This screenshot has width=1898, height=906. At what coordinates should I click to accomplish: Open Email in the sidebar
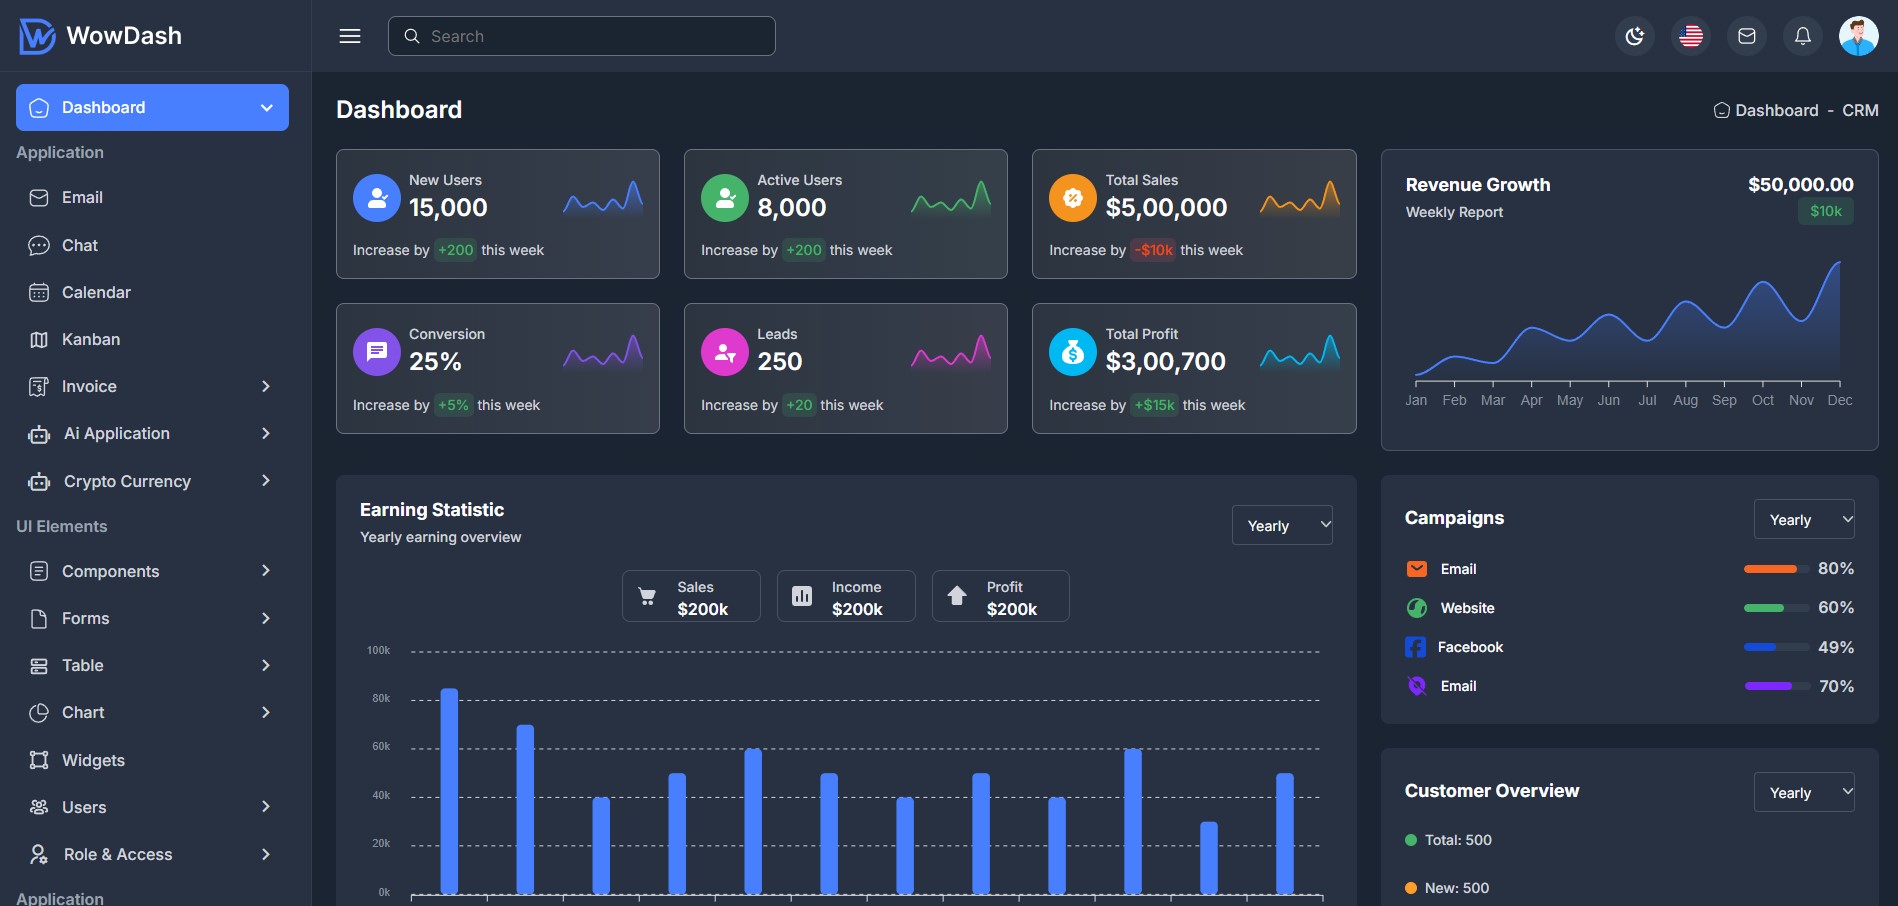pos(152,198)
